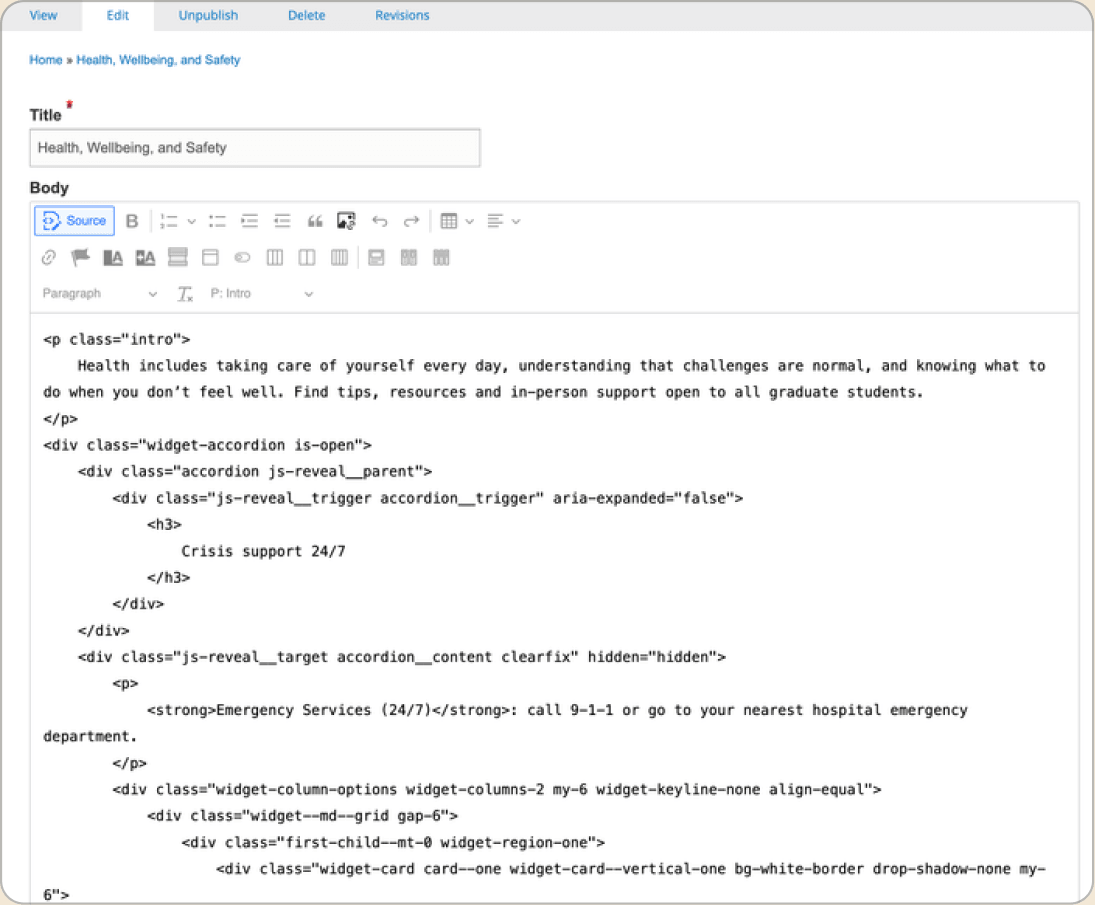Click the second image-with-text widget icon
The height and width of the screenshot is (905, 1095).
145,258
